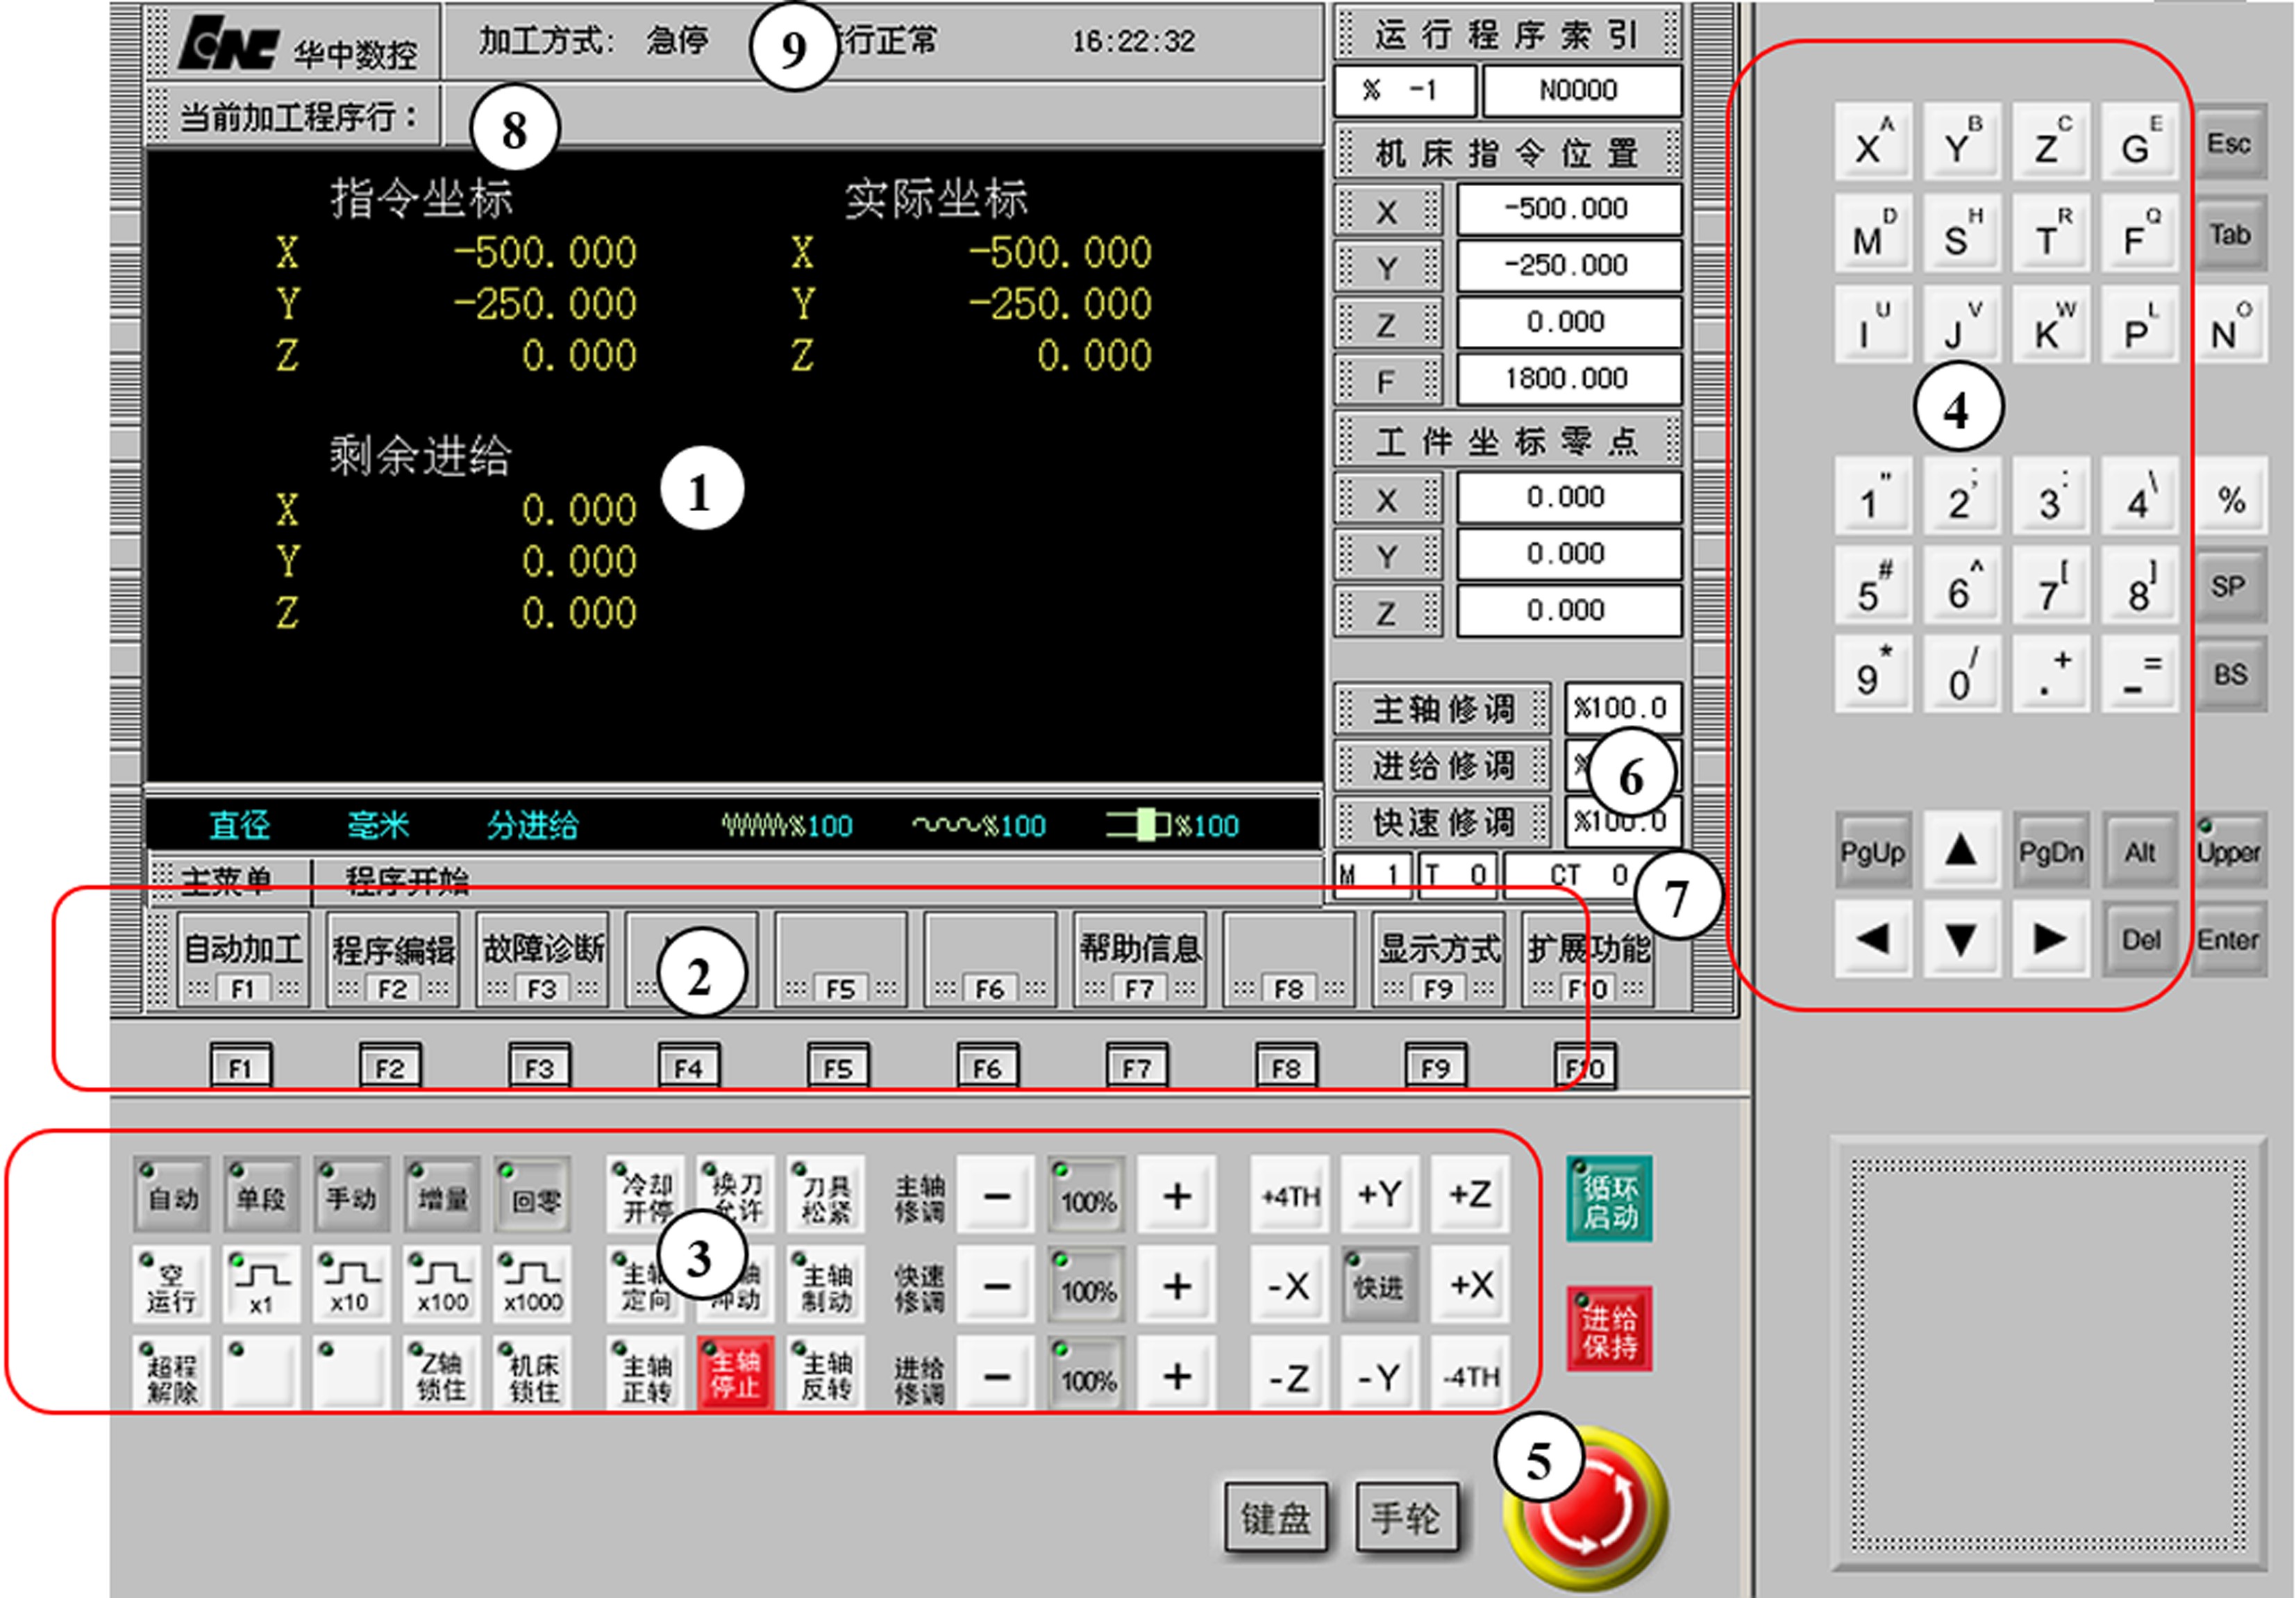The image size is (2296, 1598).
Task: Toggle the 快进 rapid traverse key
Action: tap(1380, 1284)
